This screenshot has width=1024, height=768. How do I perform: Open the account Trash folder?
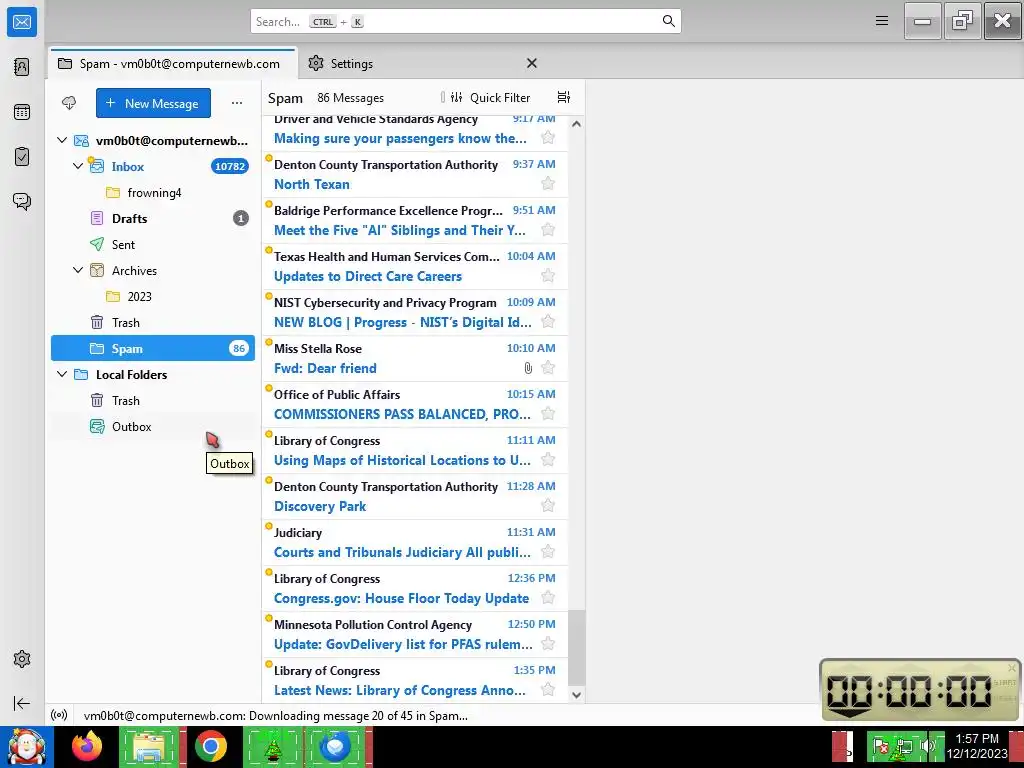pyautogui.click(x=153, y=322)
